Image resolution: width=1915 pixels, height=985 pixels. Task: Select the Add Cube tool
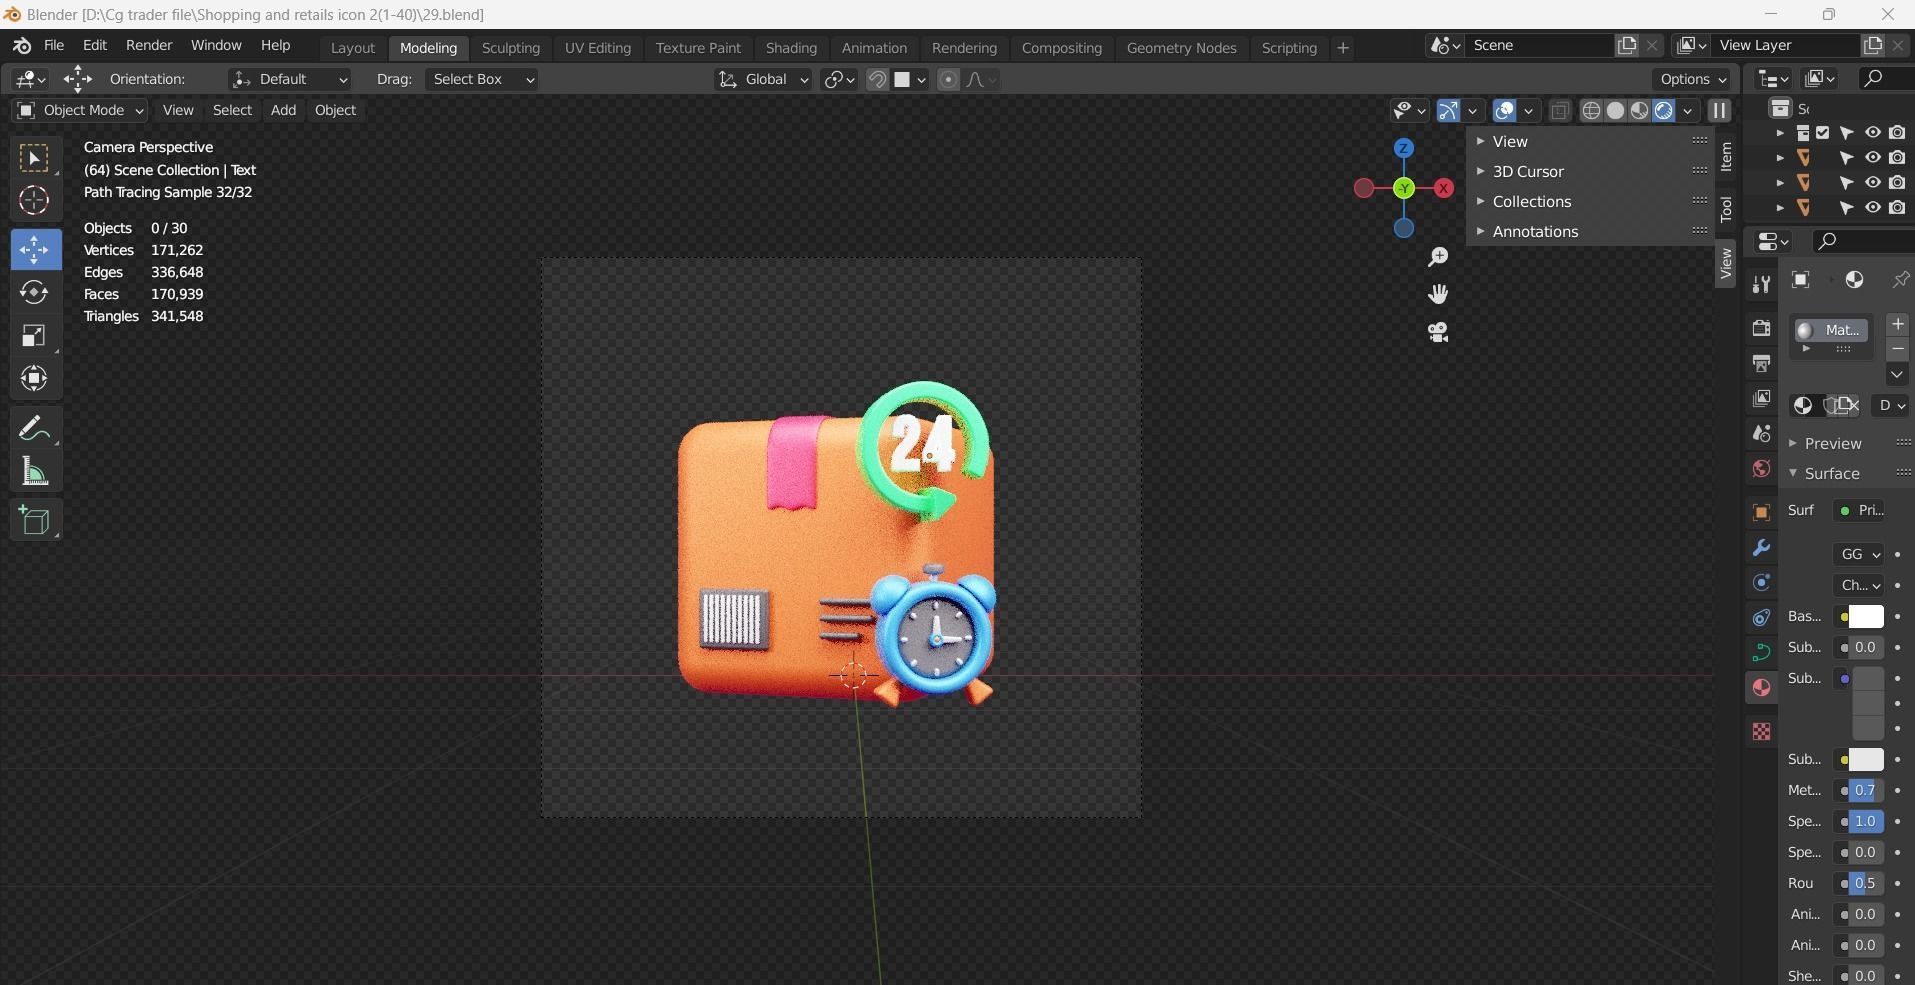pos(34,520)
